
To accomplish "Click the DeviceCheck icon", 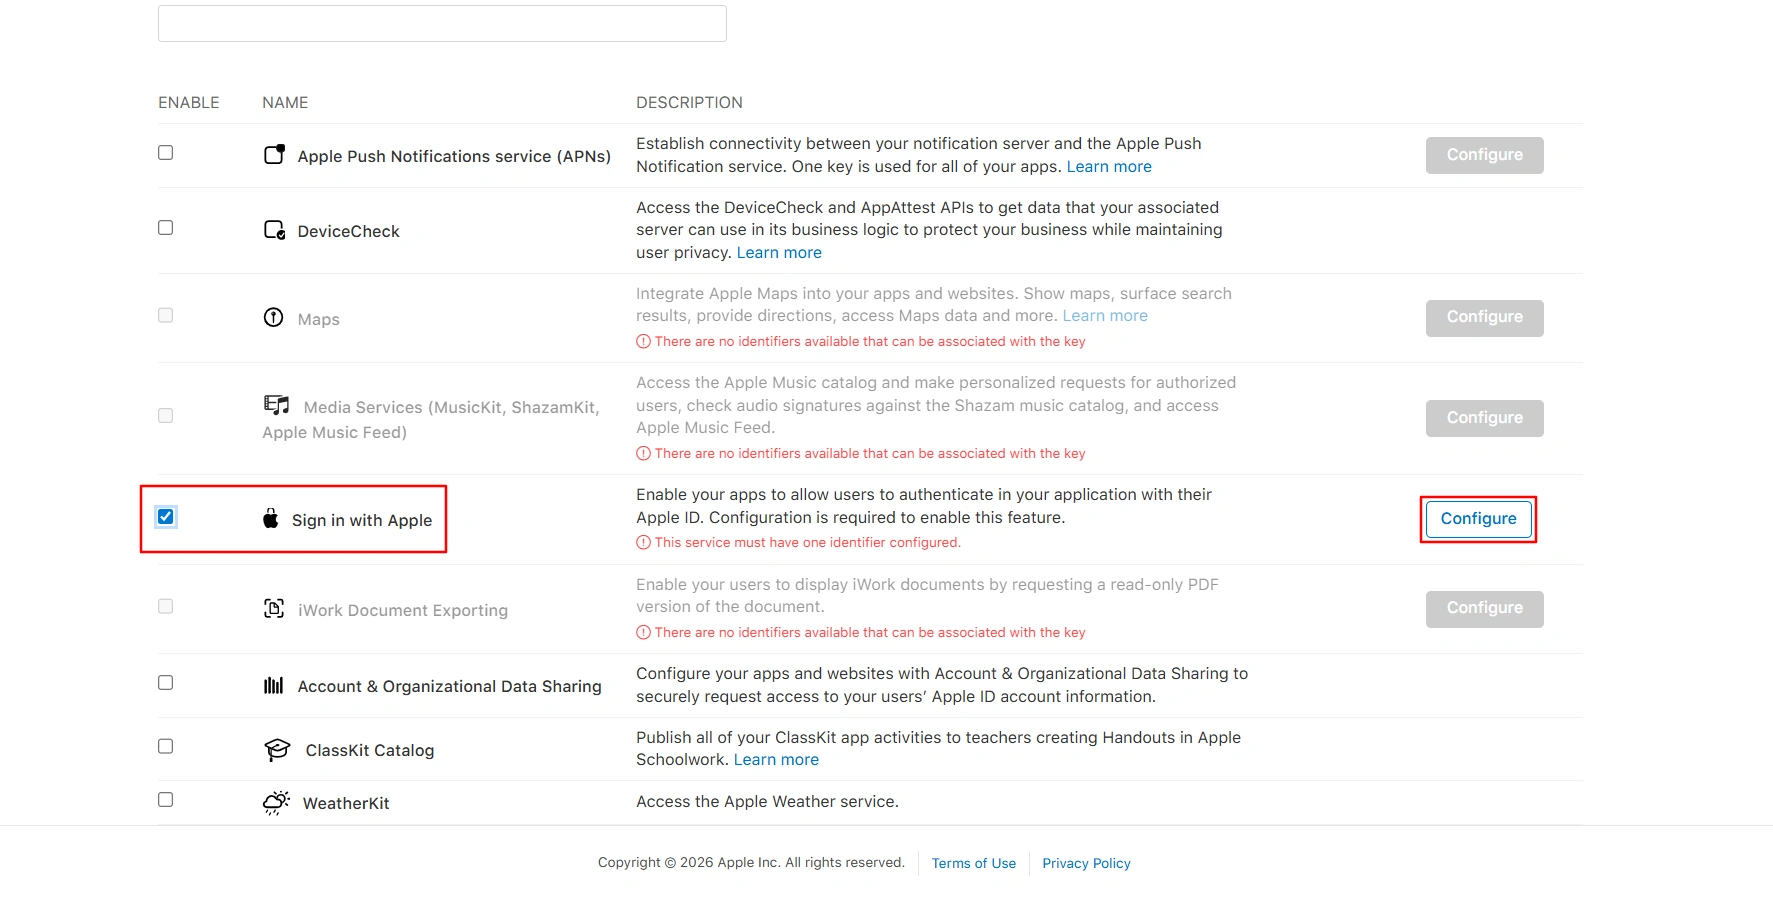I will (274, 230).
